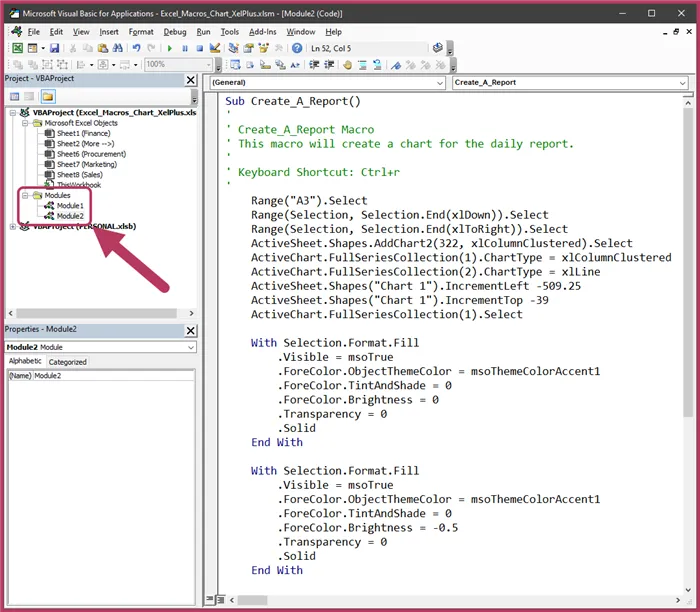Viewport: 700px width, 612px height.
Task: Select Module1 in the project tree
Action: tap(70, 206)
